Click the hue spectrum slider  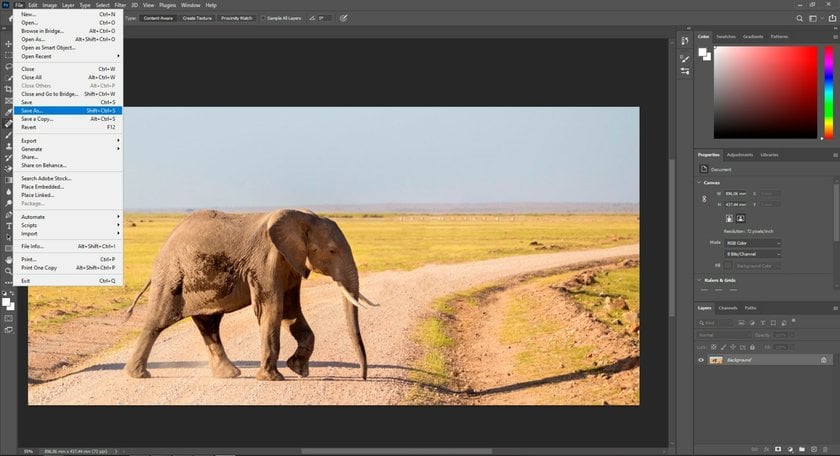point(828,92)
